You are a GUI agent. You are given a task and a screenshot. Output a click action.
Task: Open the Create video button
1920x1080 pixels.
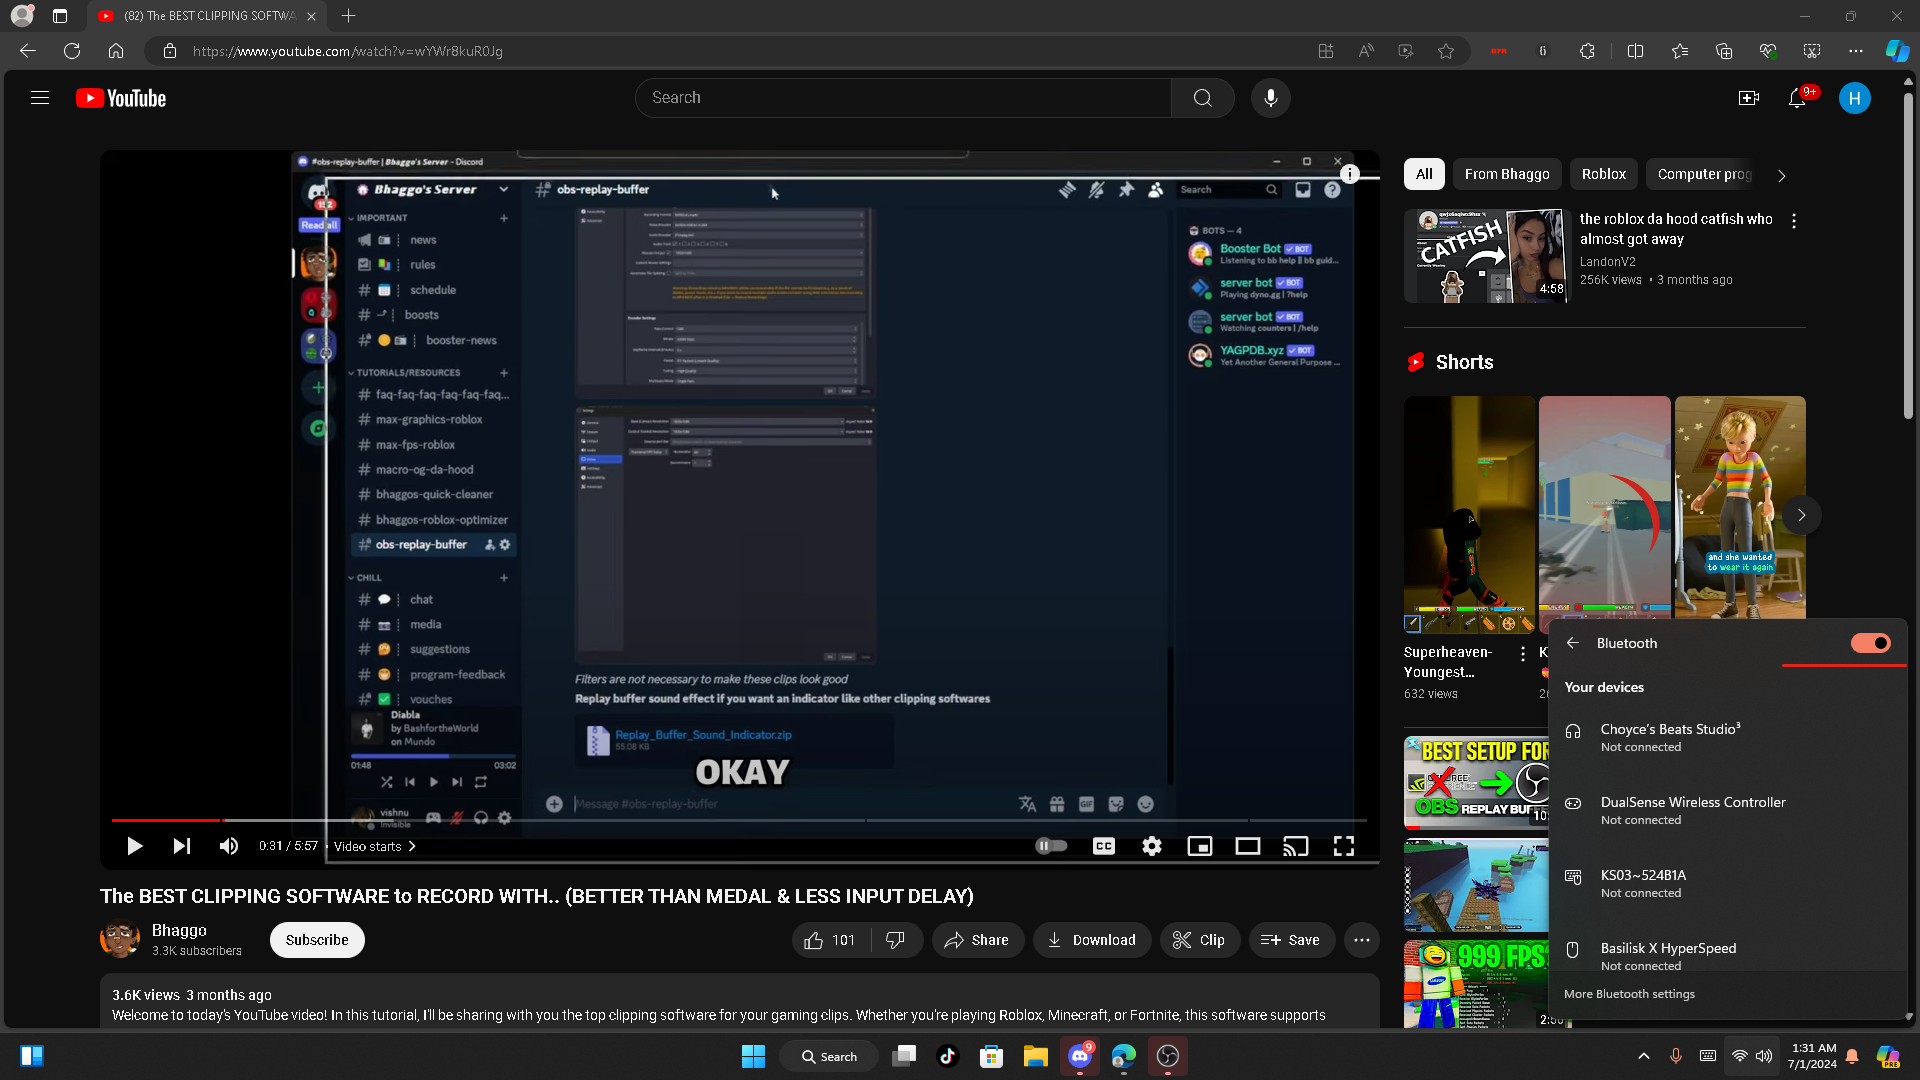click(x=1749, y=98)
